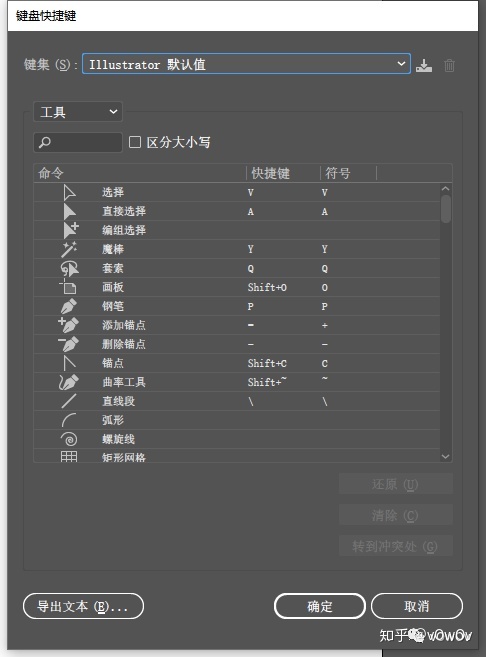
Task: Click the Line Segment tool icon
Action: pos(69,401)
